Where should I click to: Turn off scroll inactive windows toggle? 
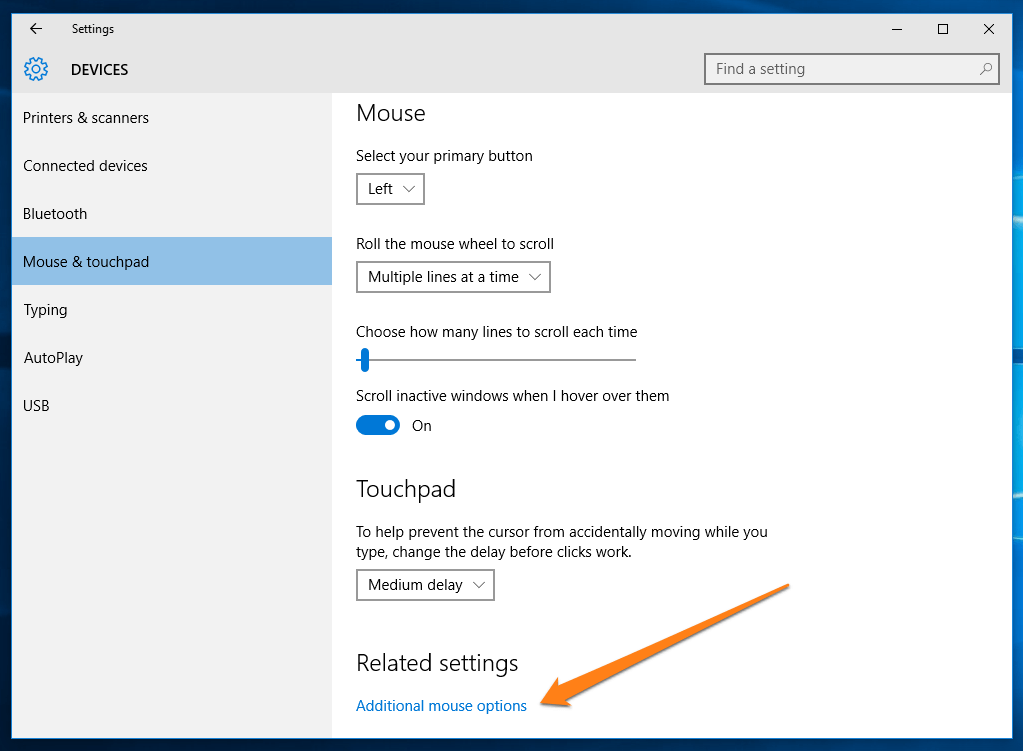pos(378,425)
